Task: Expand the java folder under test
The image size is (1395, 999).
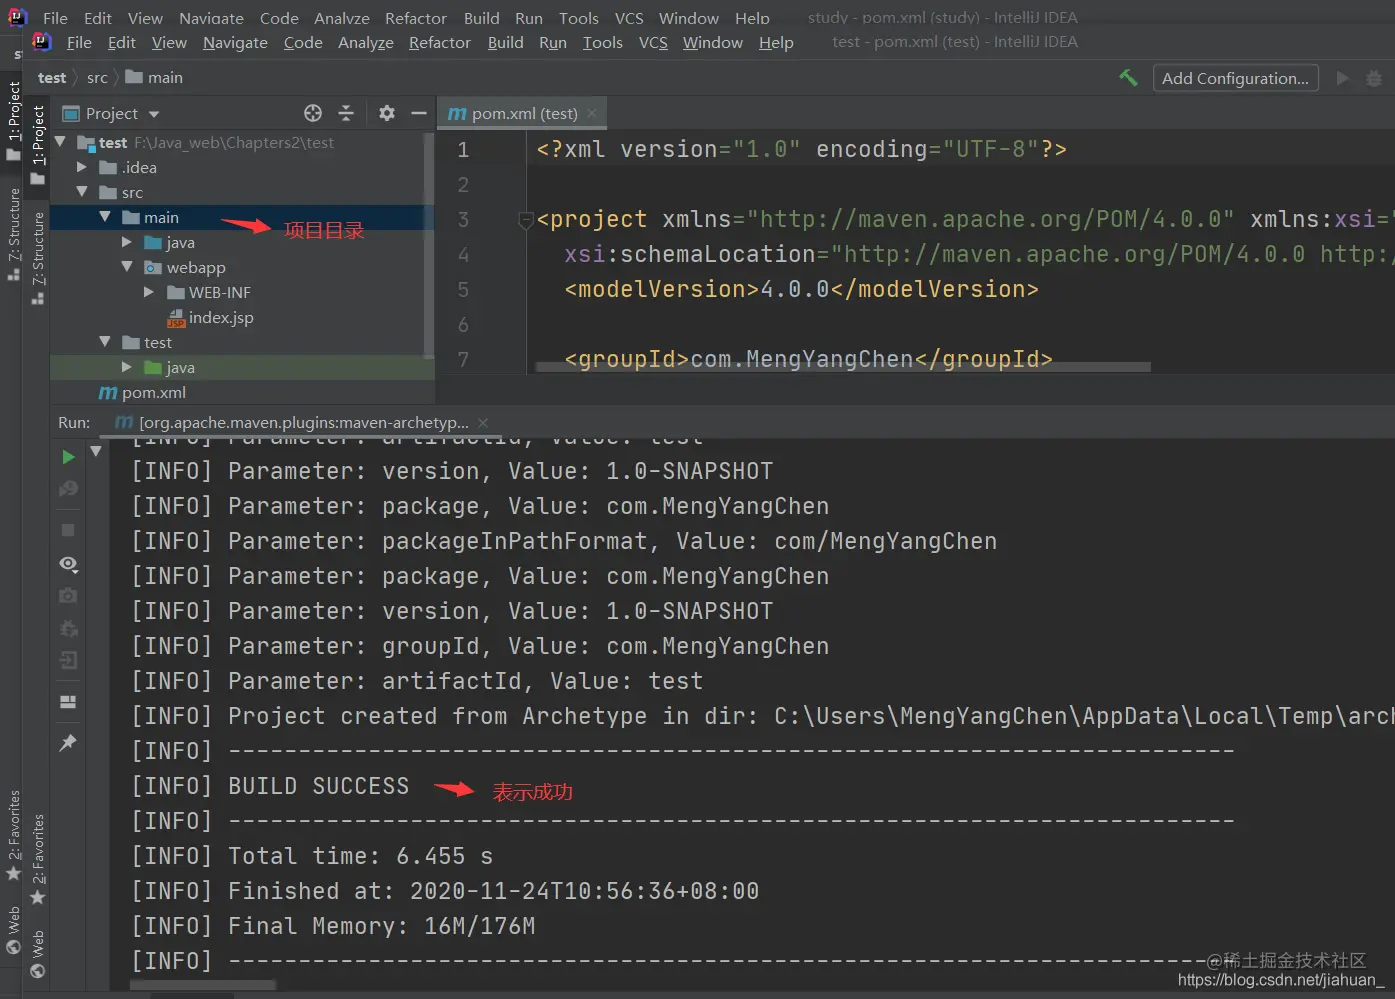Action: tap(127, 367)
